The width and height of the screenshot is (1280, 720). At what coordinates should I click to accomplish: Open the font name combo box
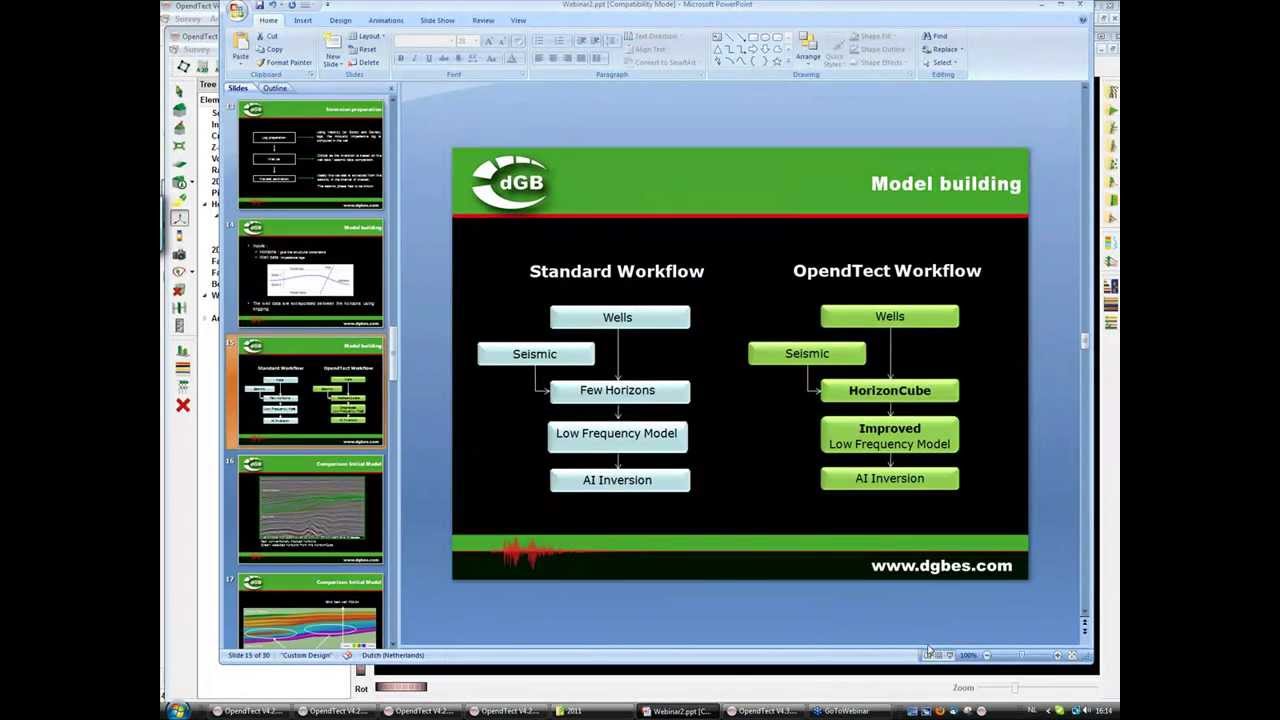(424, 41)
